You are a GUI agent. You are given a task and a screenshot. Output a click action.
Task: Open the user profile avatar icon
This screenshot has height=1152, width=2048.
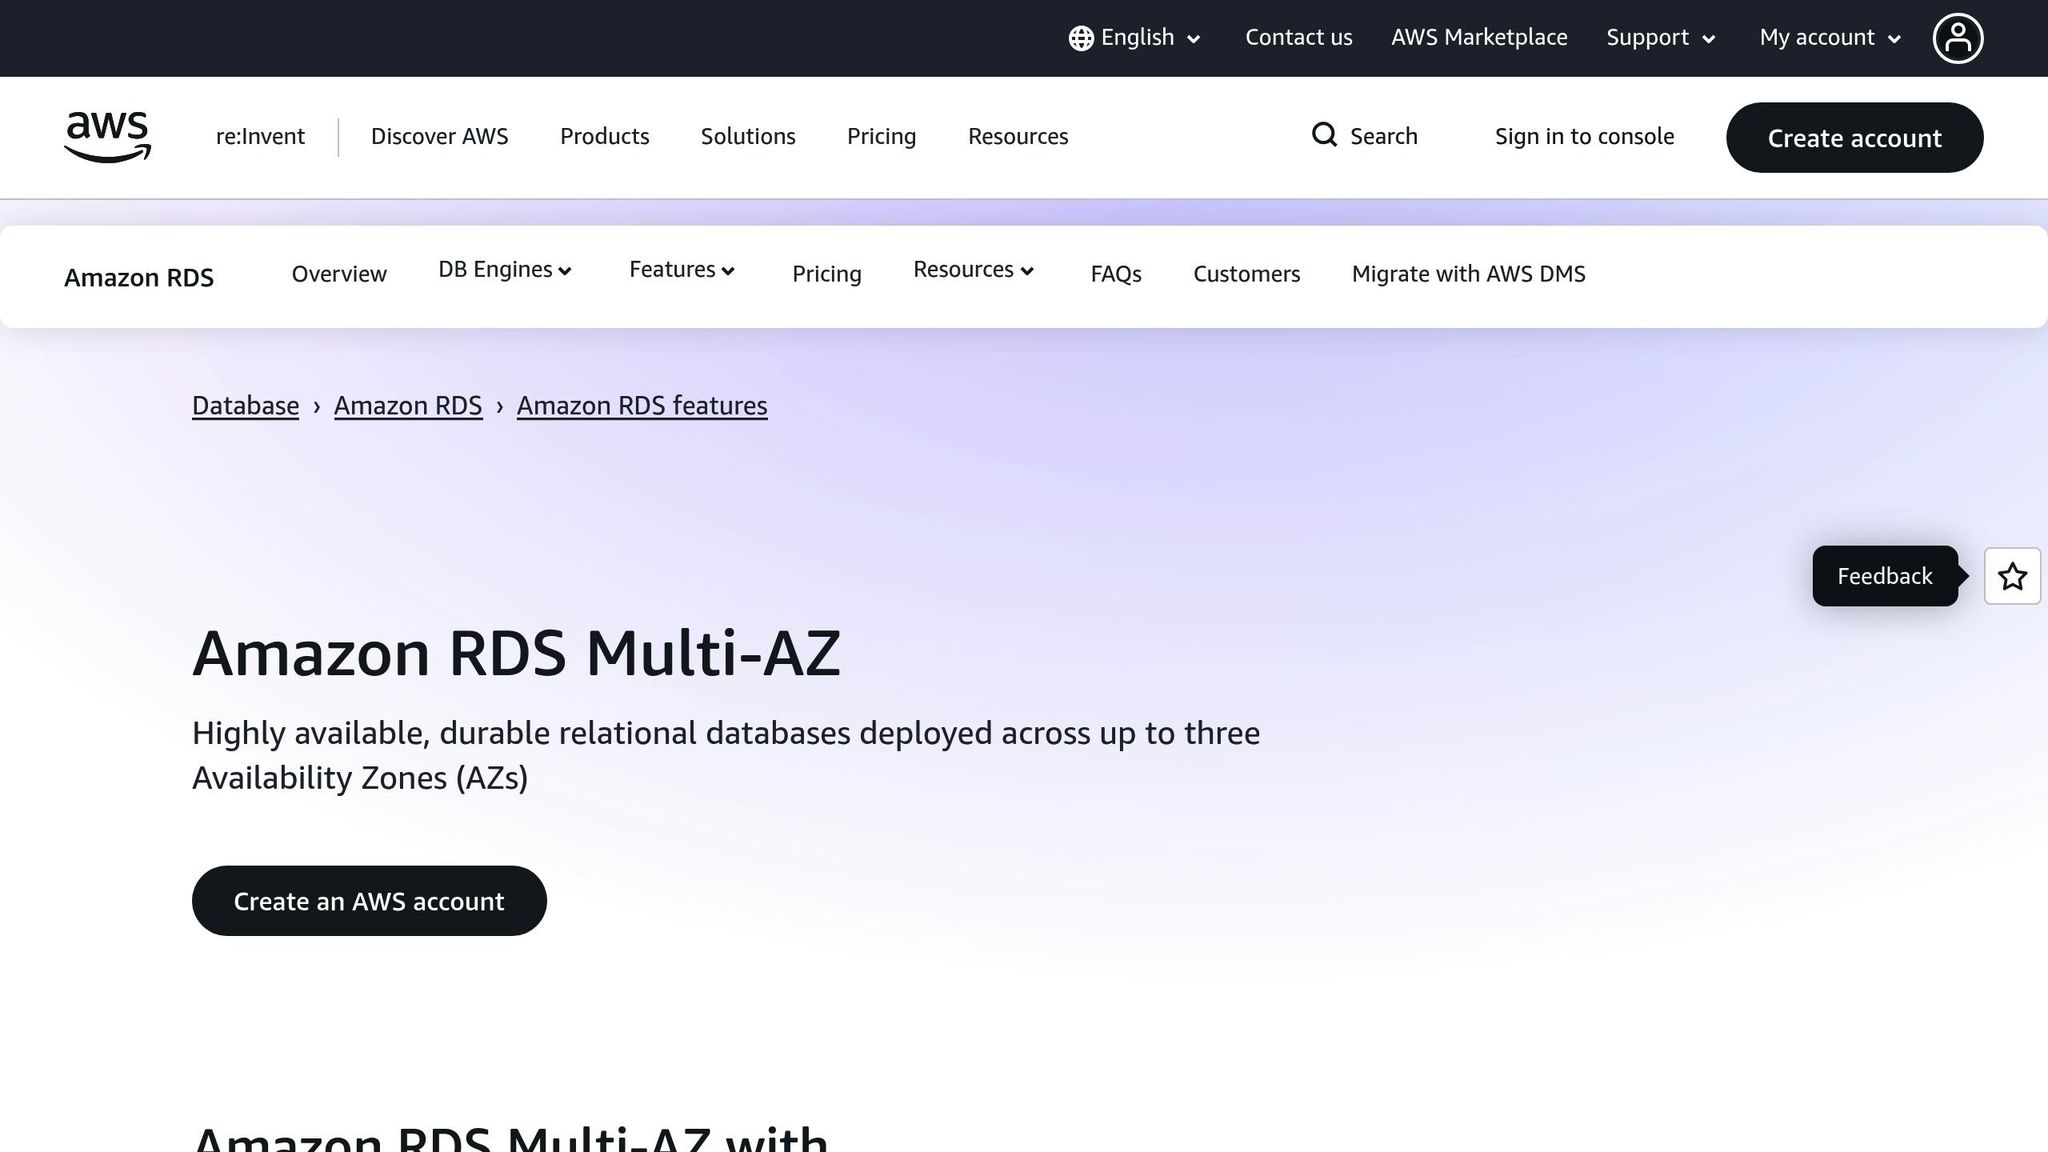coord(1957,38)
